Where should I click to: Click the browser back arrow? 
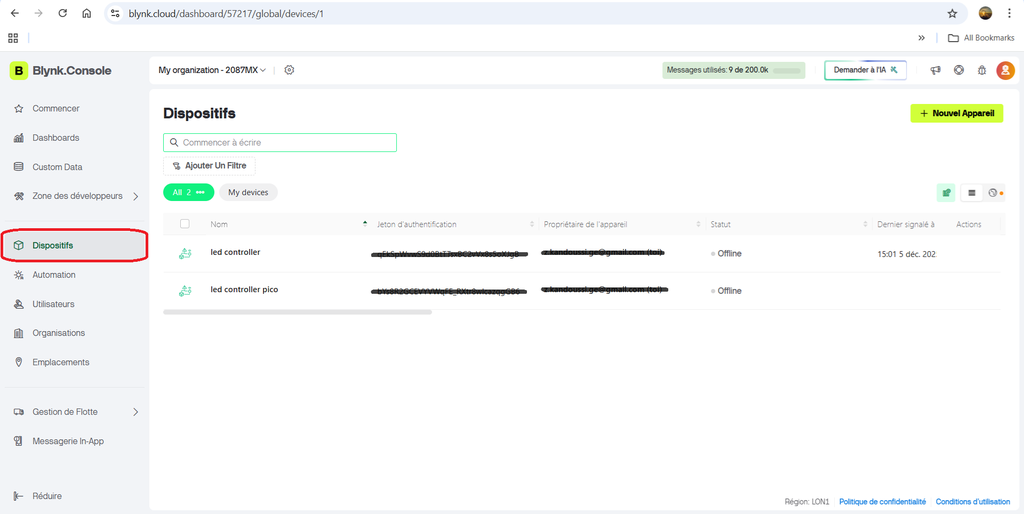pos(14,13)
